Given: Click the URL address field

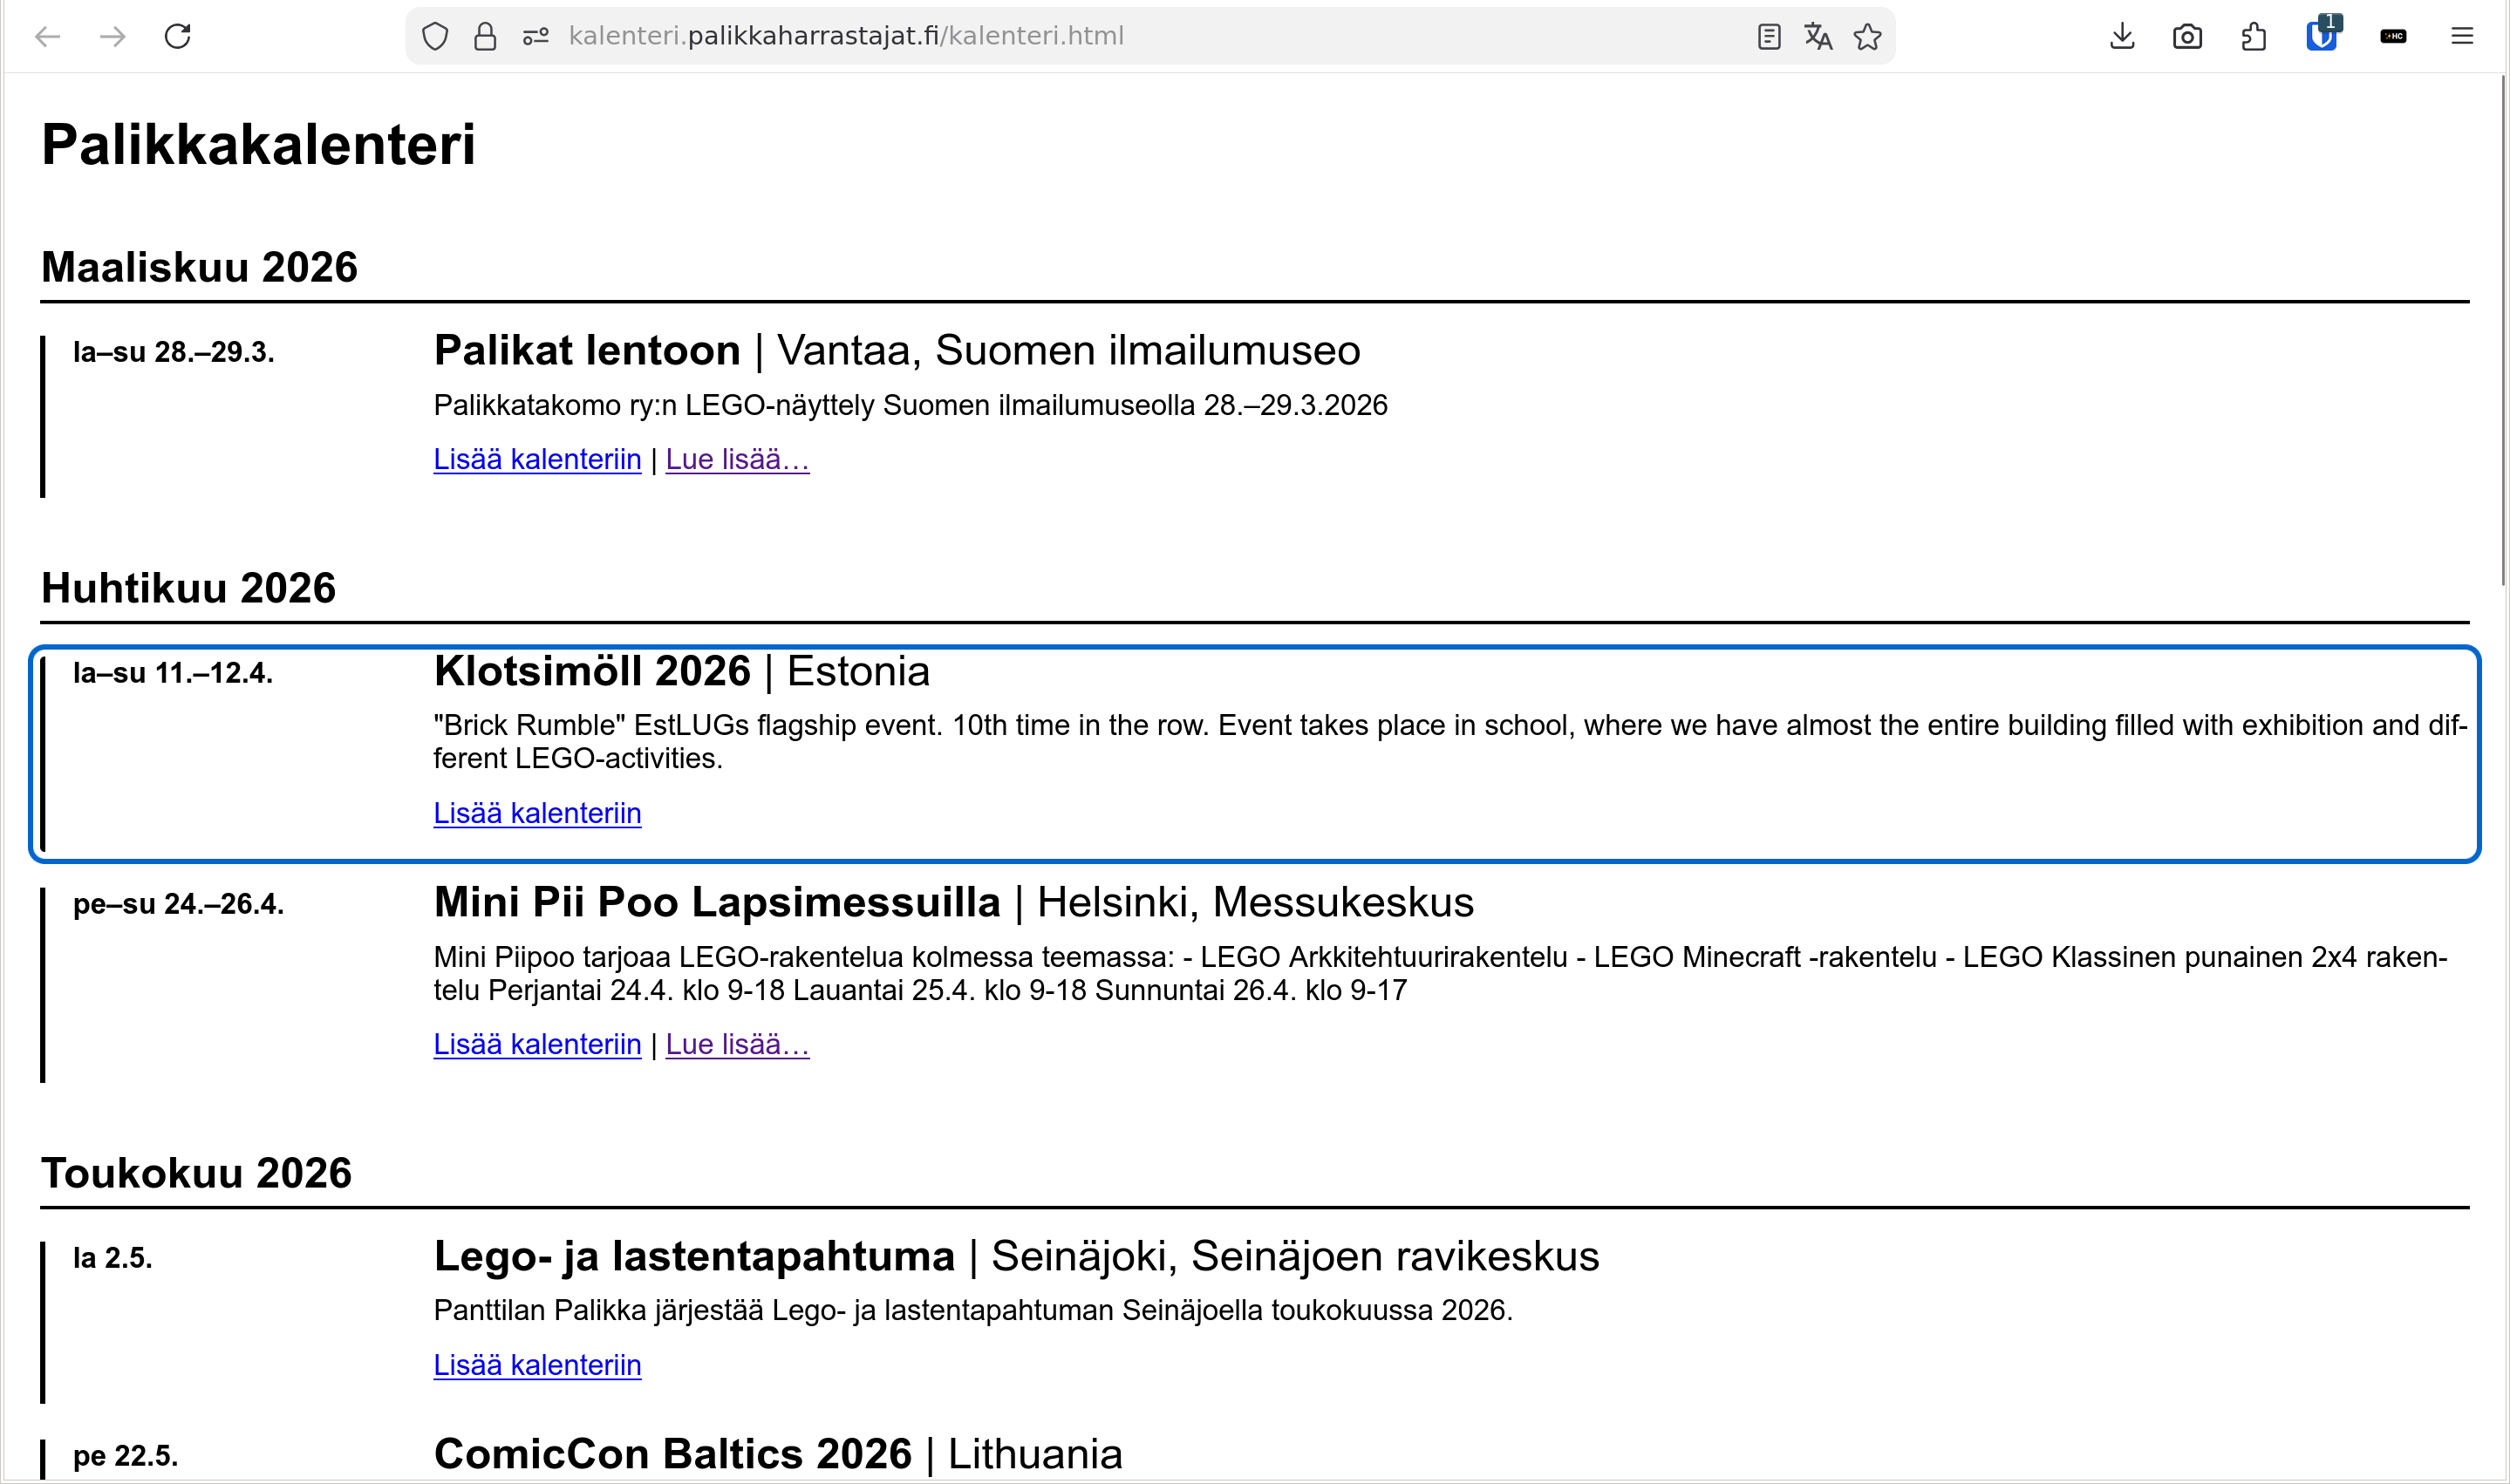Looking at the screenshot, I should pyautogui.click(x=1100, y=37).
